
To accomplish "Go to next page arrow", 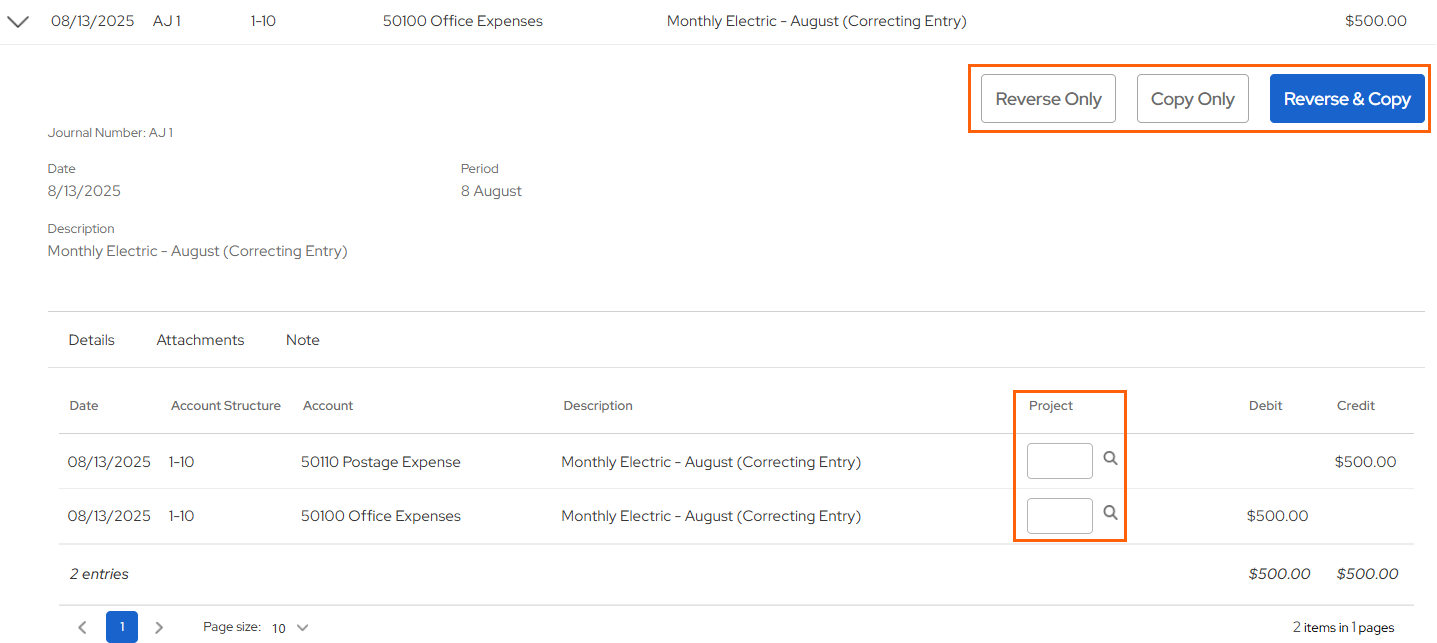I will pos(159,628).
